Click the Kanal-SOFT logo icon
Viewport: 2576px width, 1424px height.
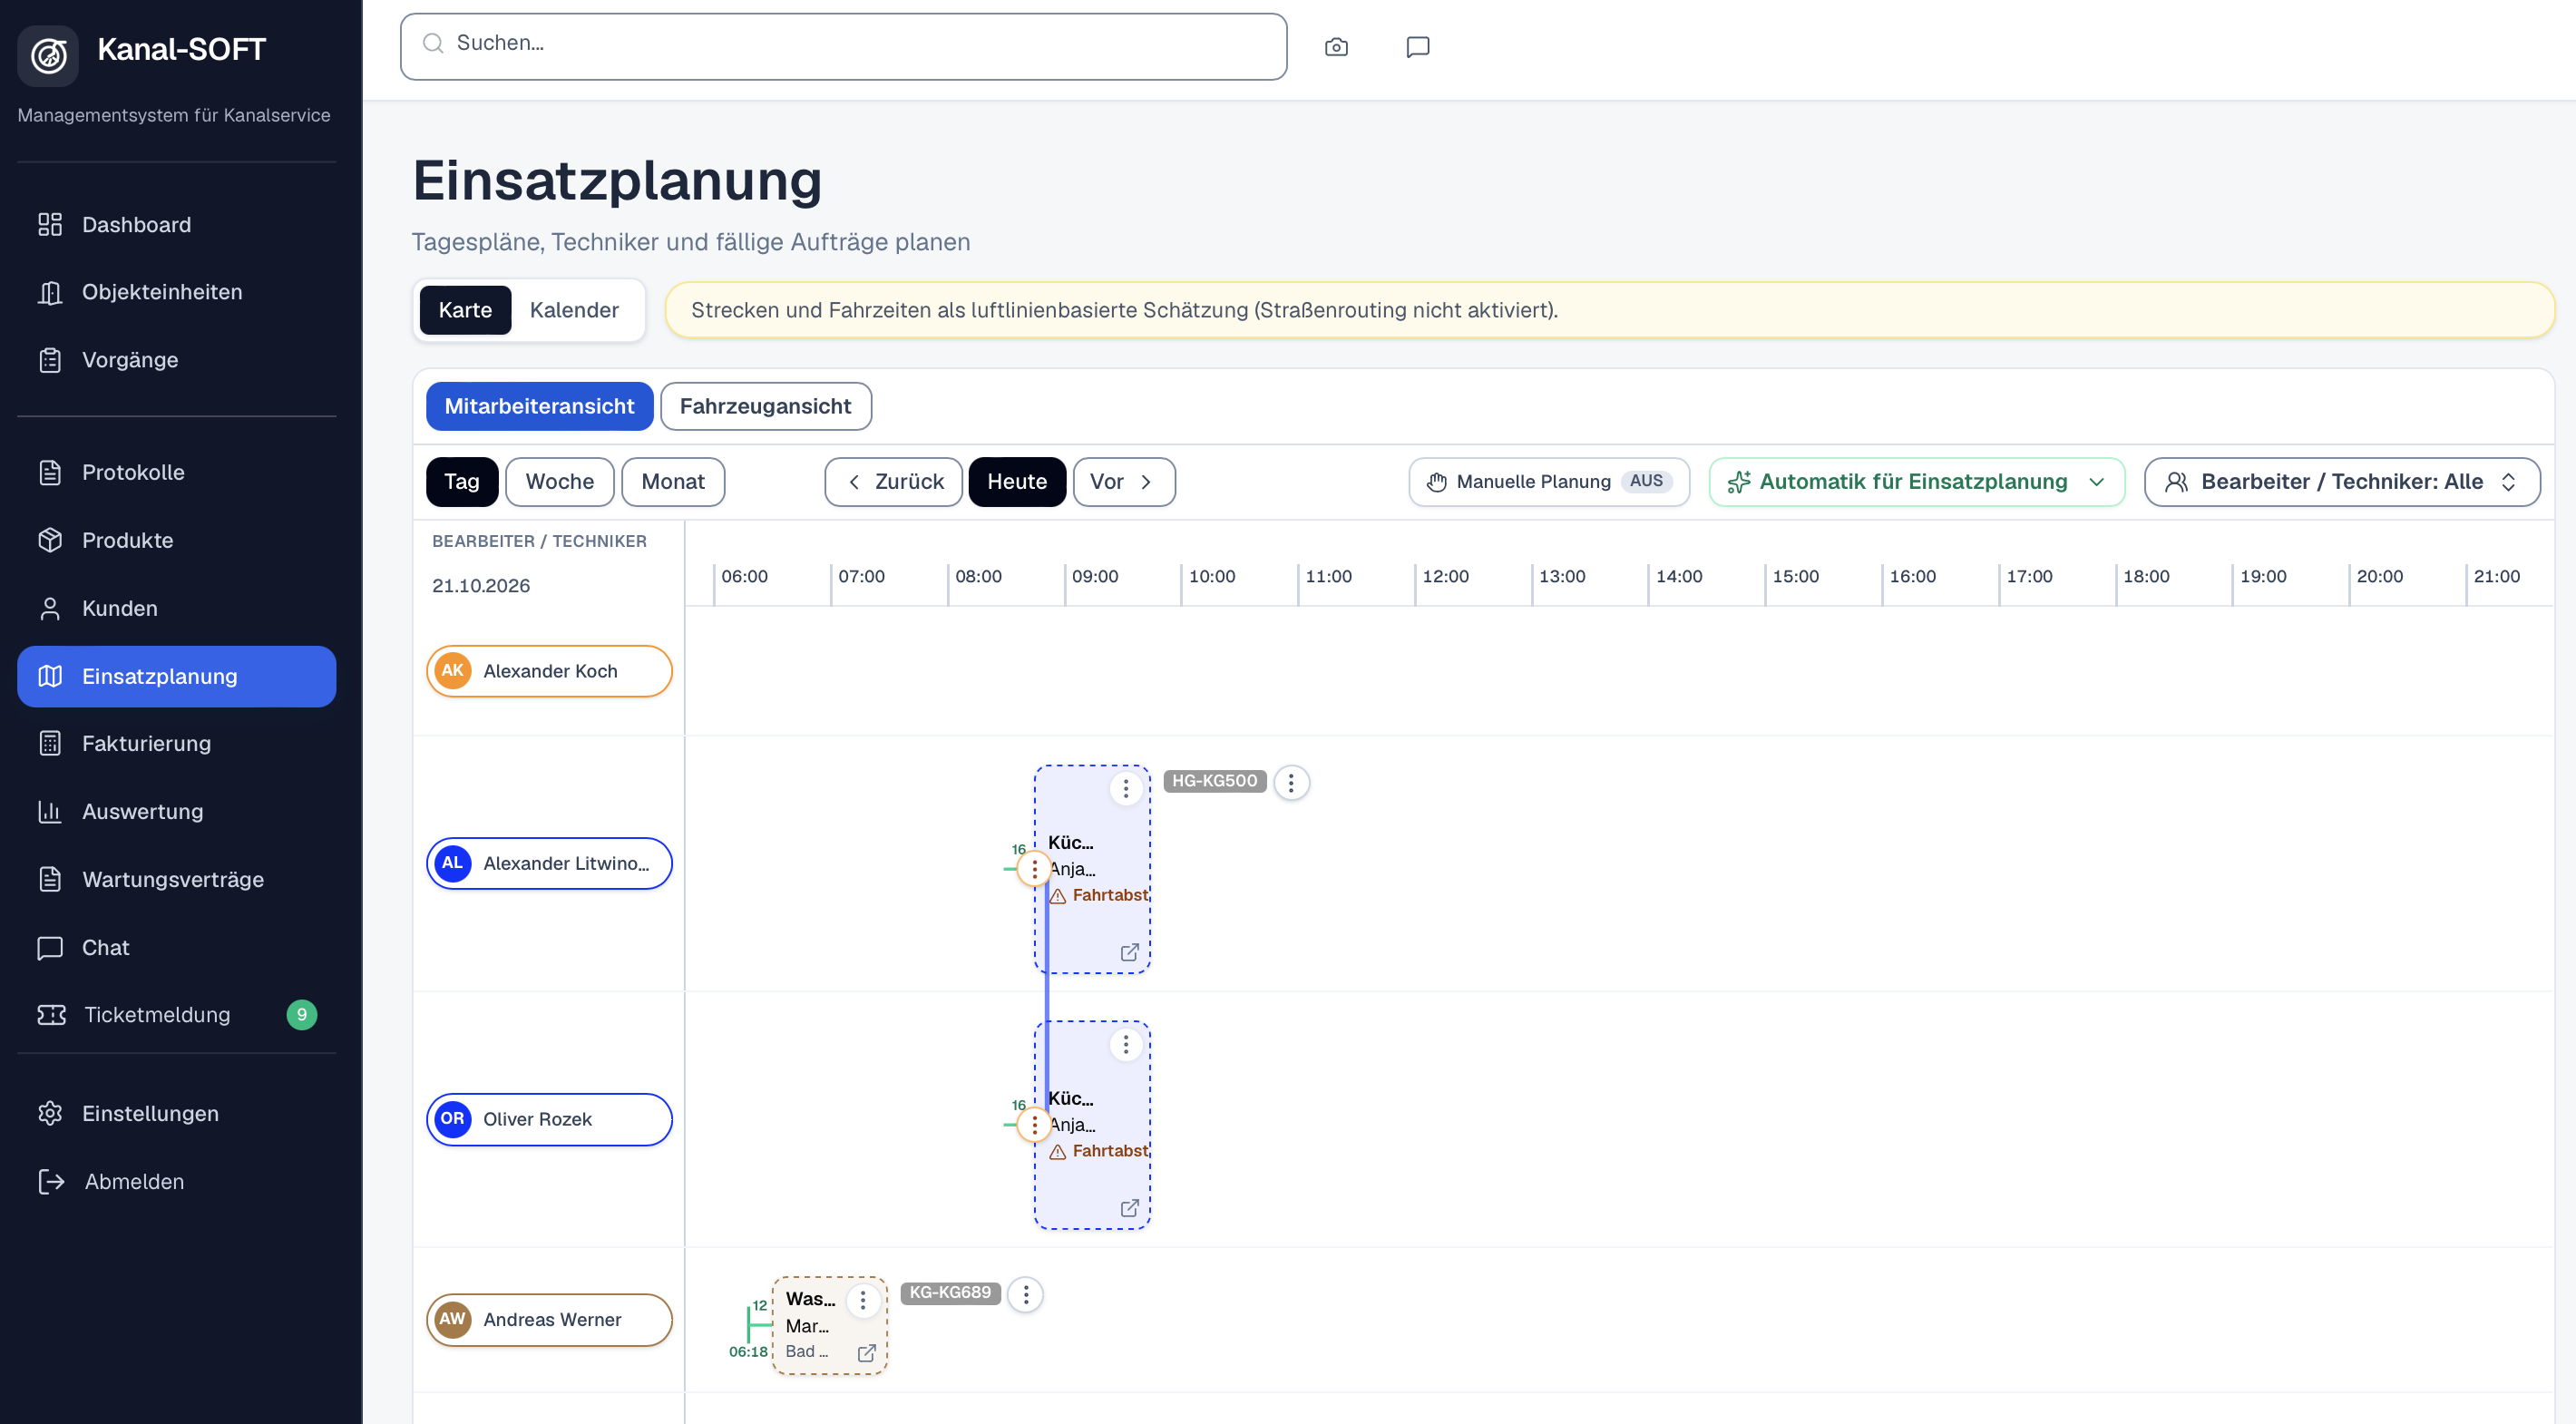48,55
